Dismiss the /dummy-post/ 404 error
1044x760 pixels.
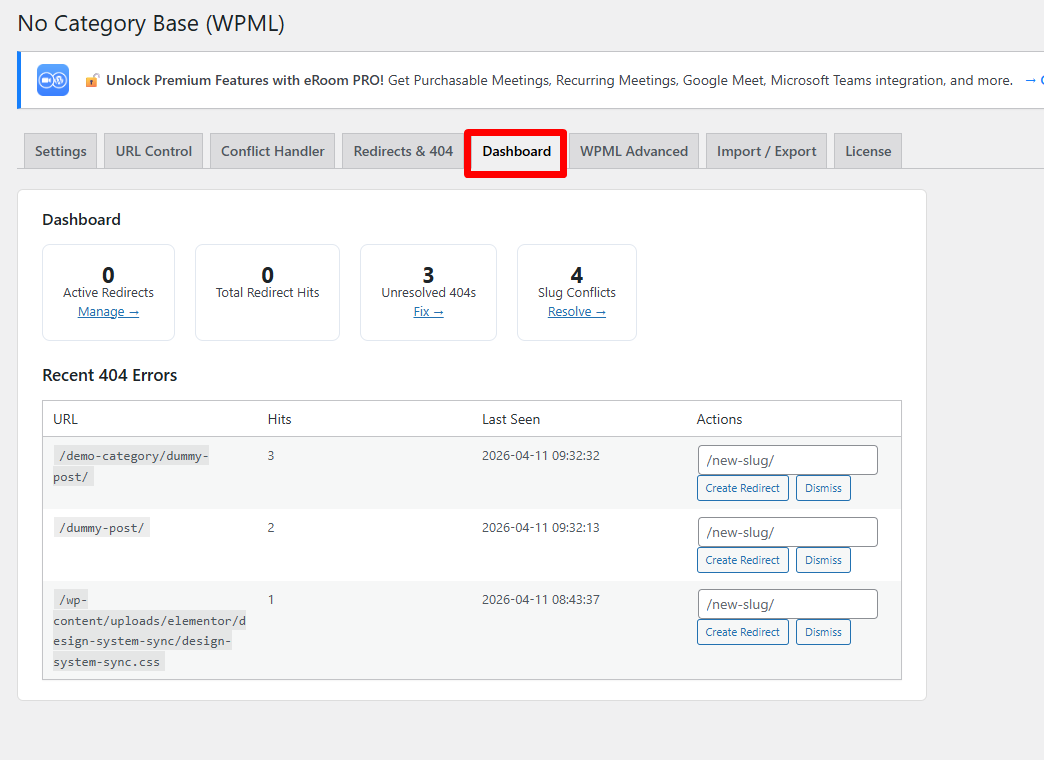coord(823,560)
